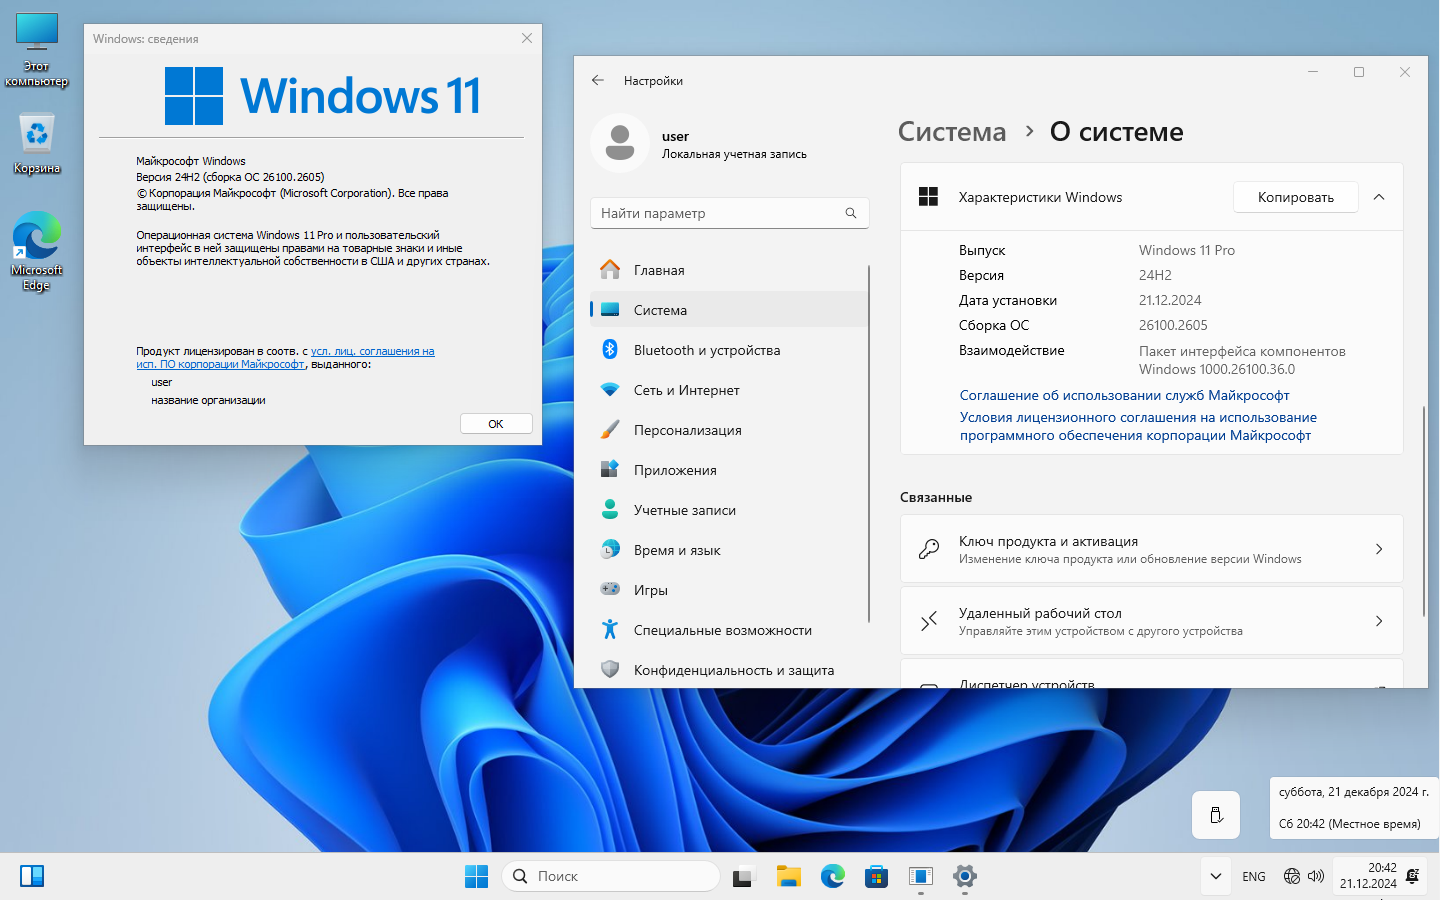Switch input language ENG indicator

tap(1254, 876)
